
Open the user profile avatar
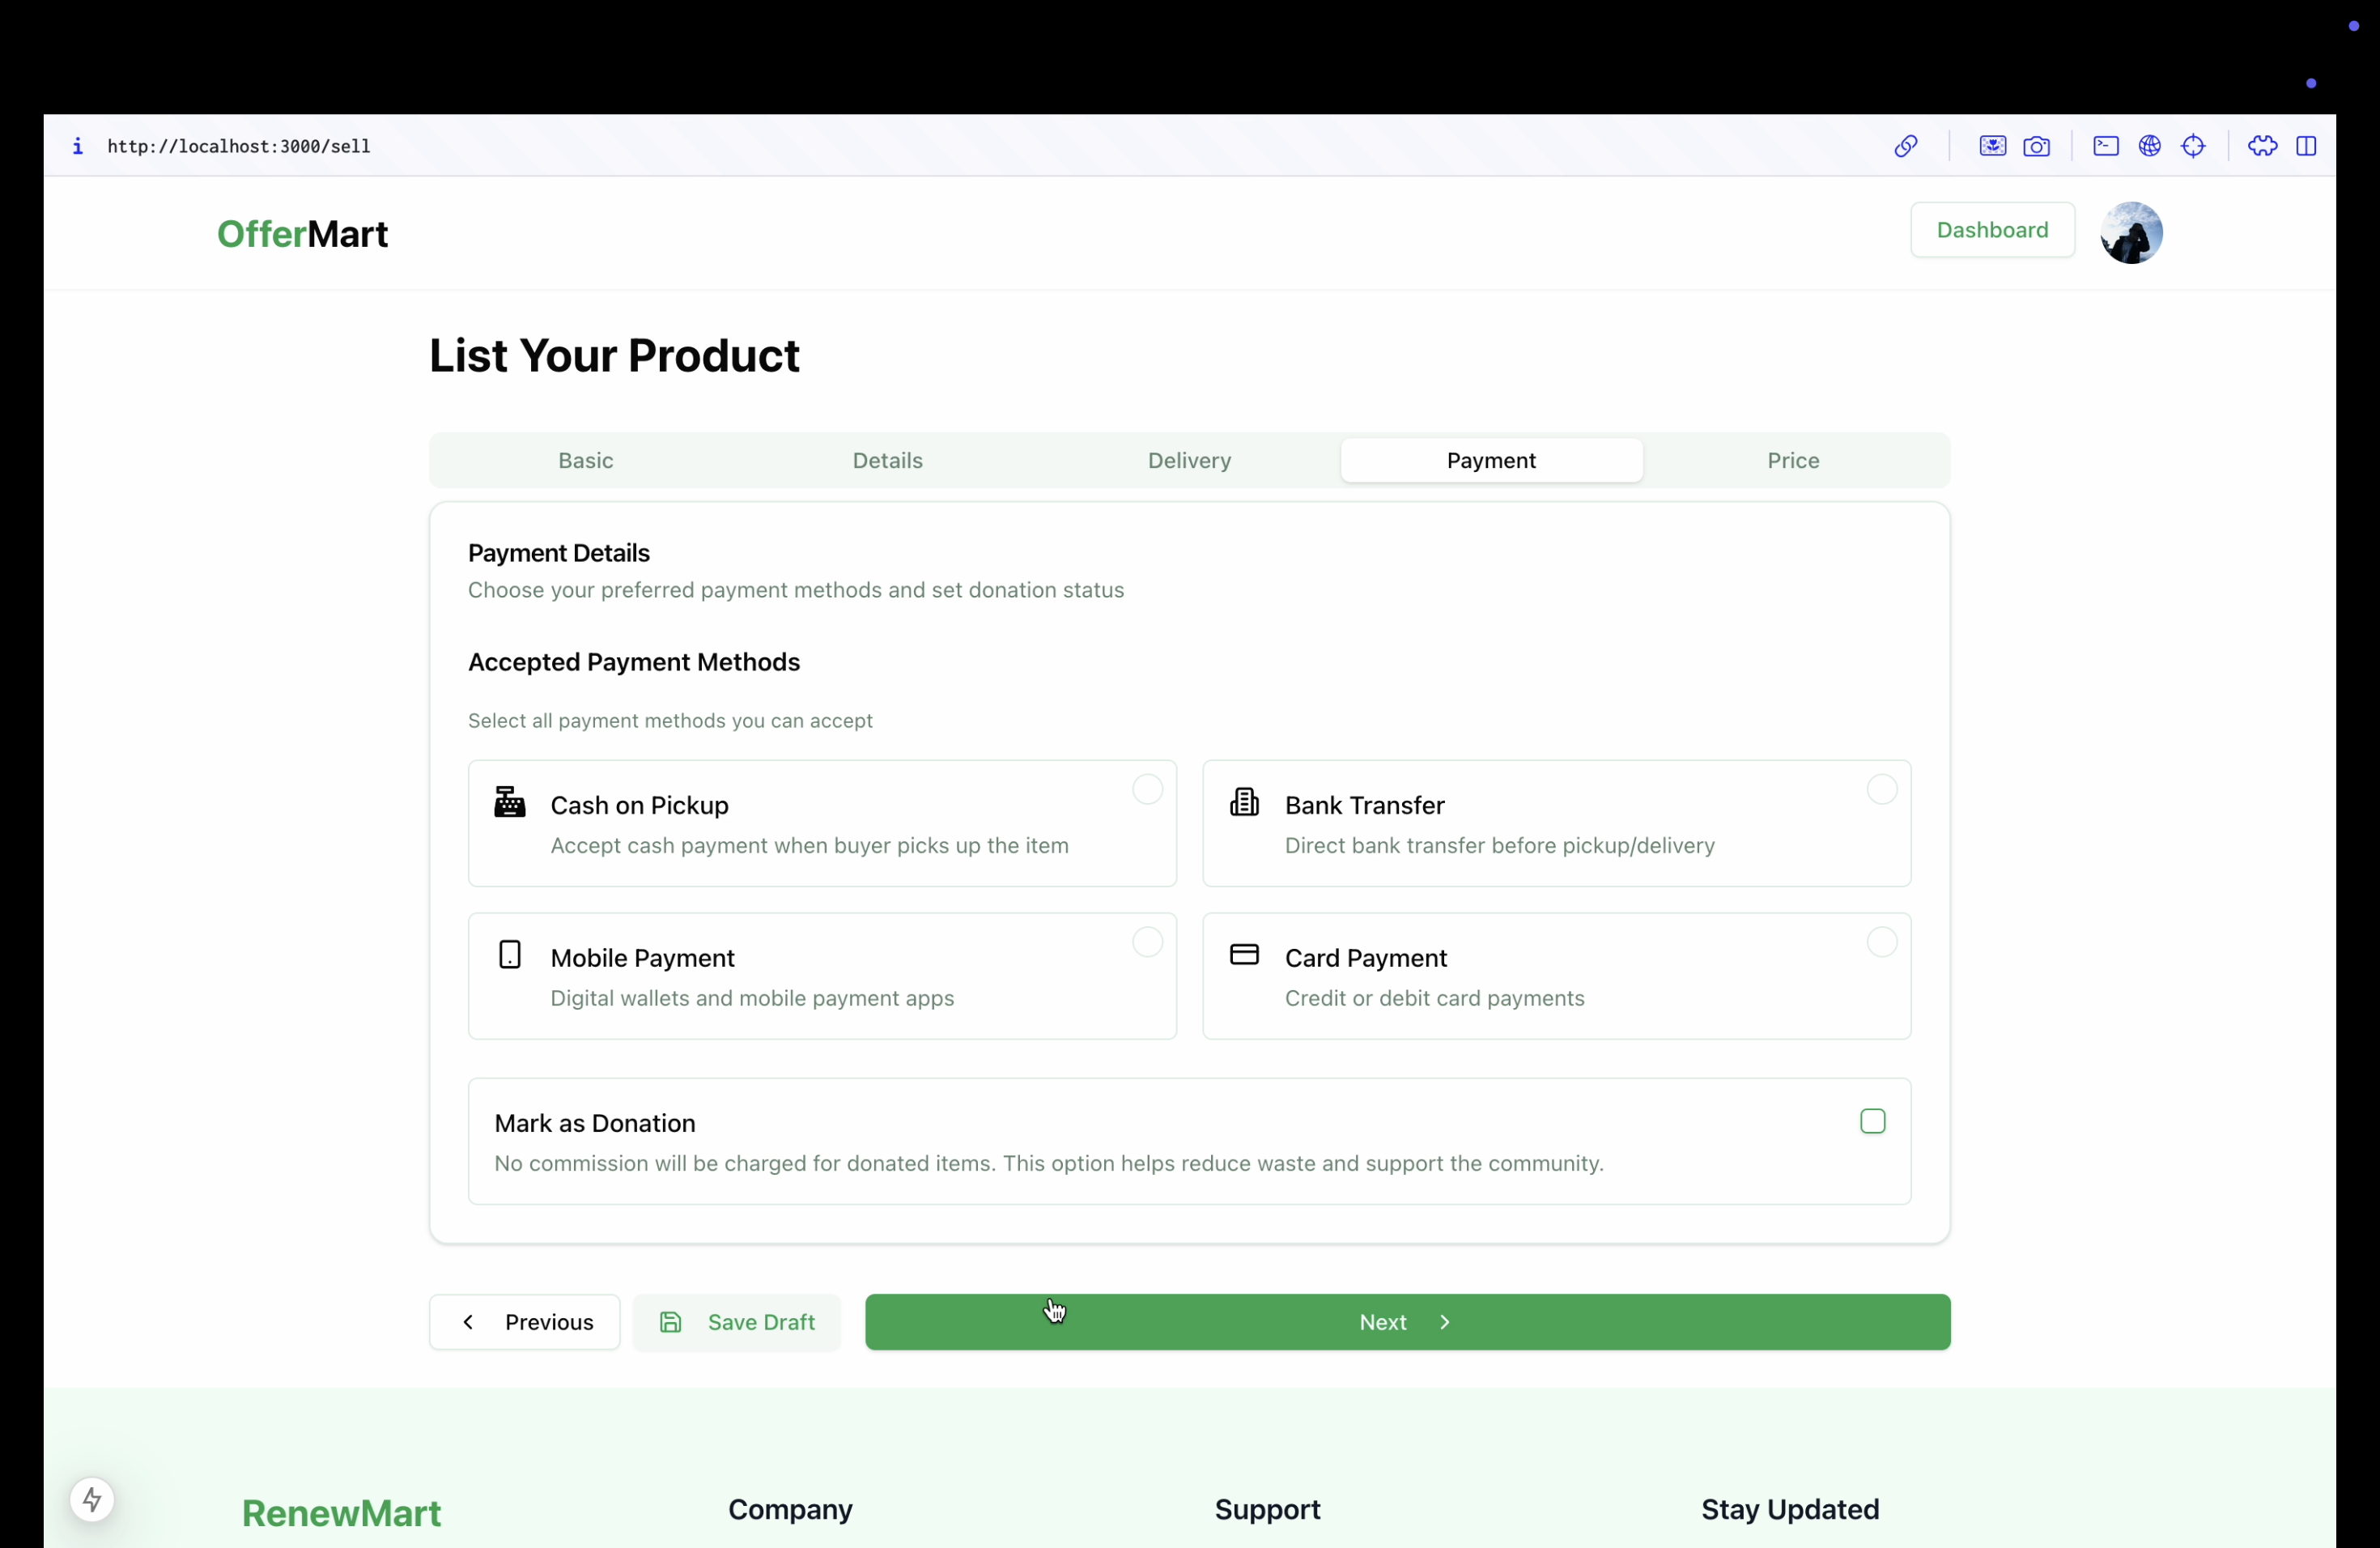click(2131, 232)
